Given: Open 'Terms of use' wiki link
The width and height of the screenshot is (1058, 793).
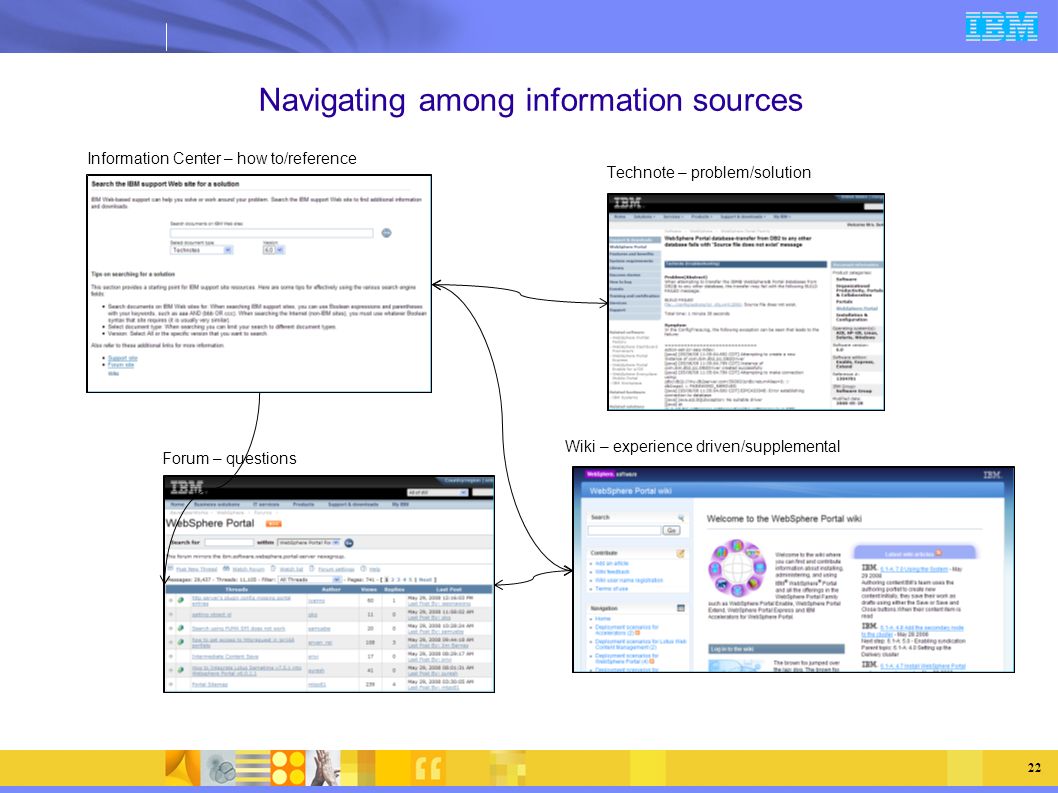Looking at the screenshot, I should [611, 589].
